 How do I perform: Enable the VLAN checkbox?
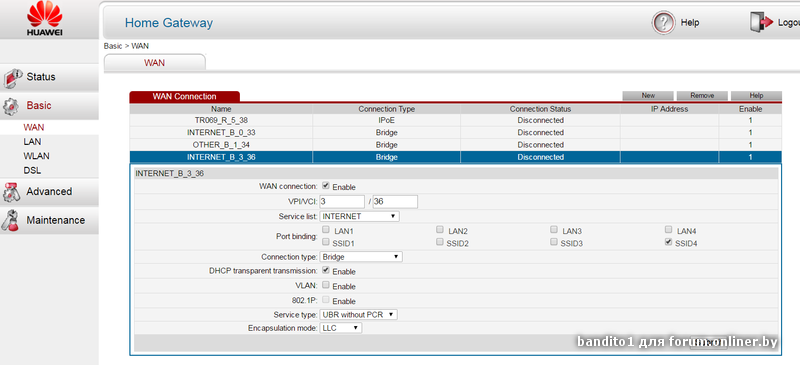326,285
